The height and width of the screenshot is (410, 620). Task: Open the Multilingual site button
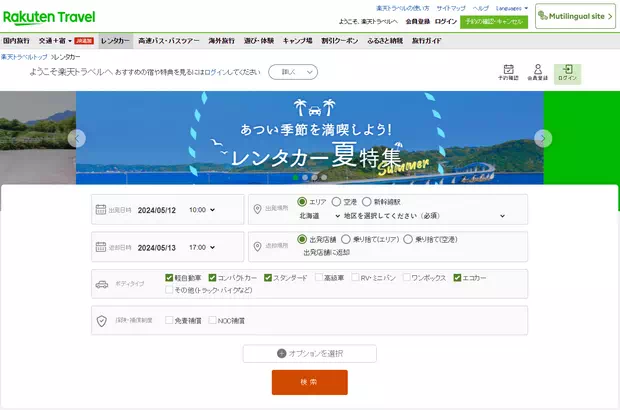[x=575, y=16]
